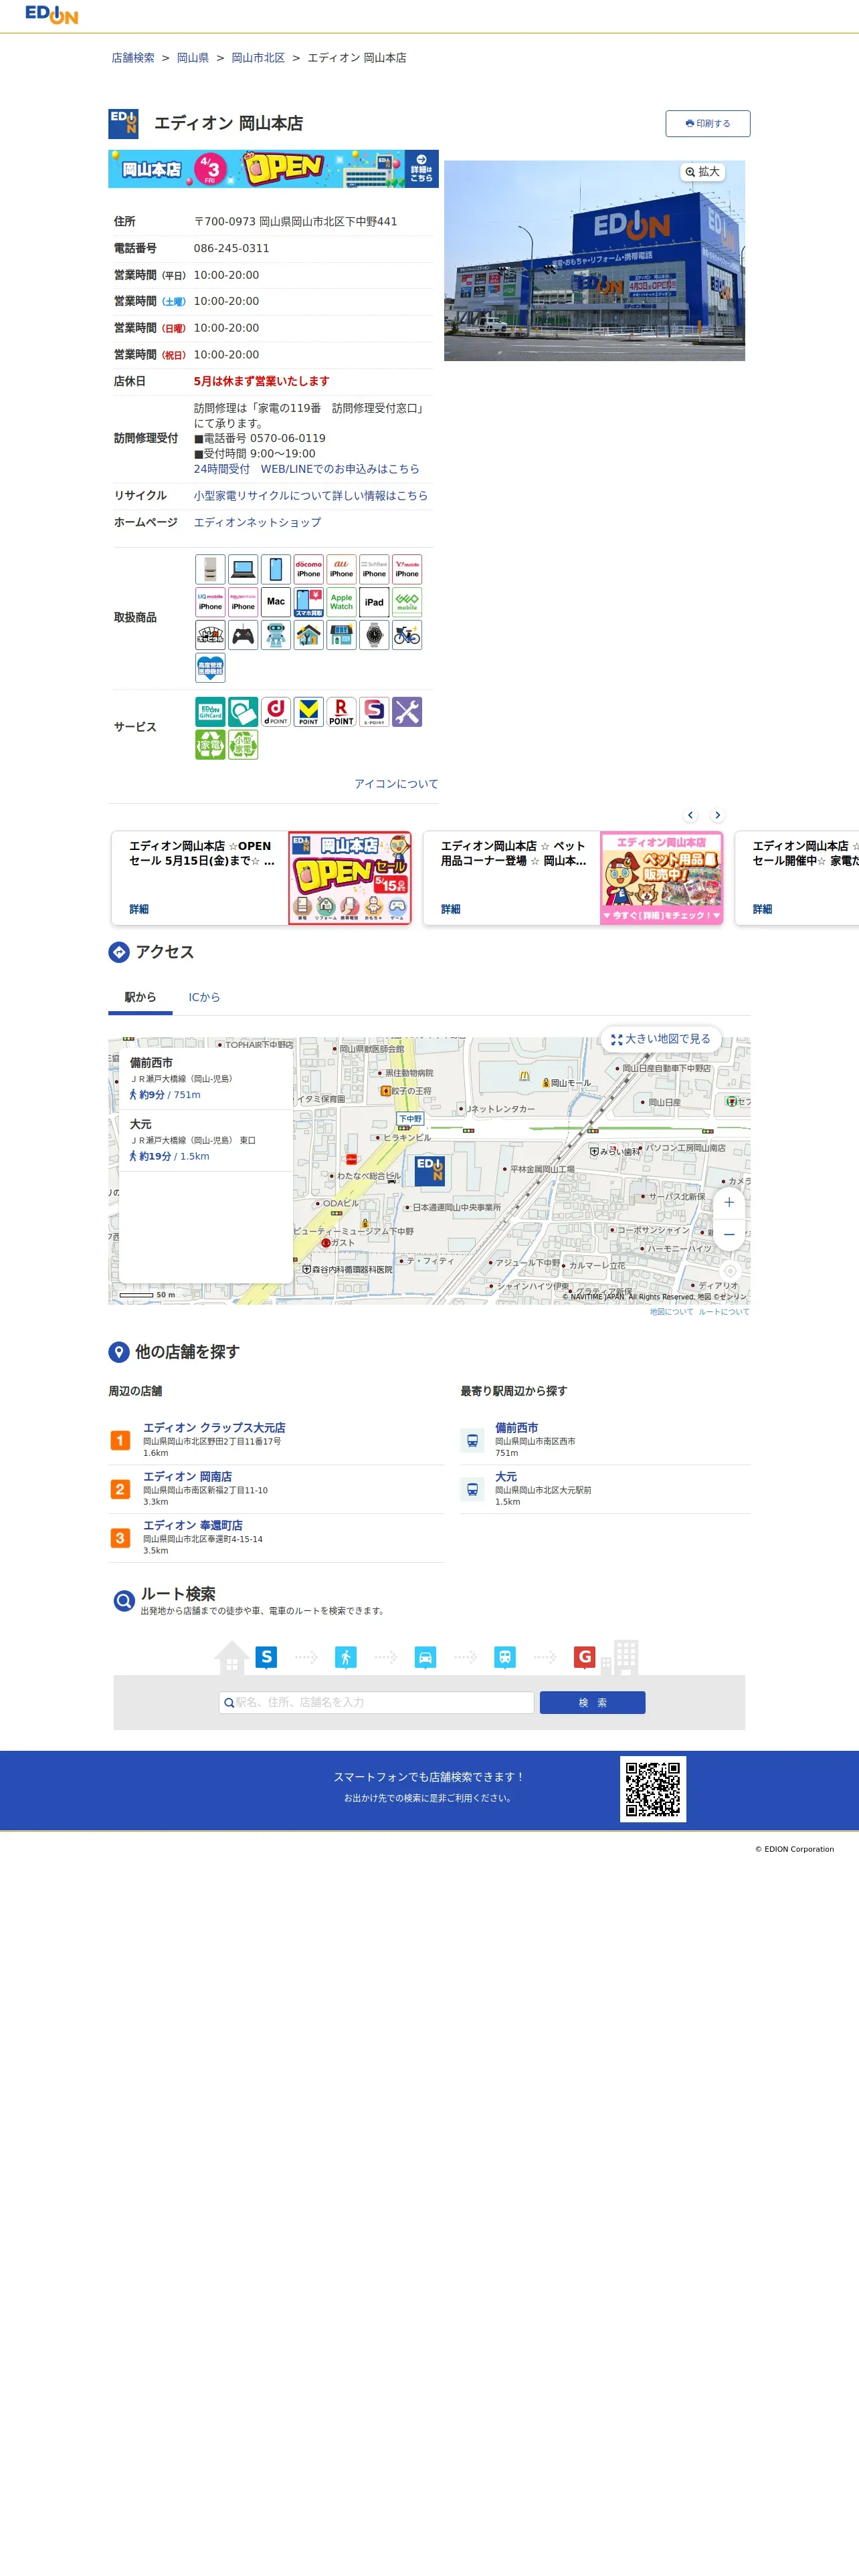The height and width of the screenshot is (2576, 859).
Task: Click the 岡山本店 OPEN banner image
Action: (273, 169)
